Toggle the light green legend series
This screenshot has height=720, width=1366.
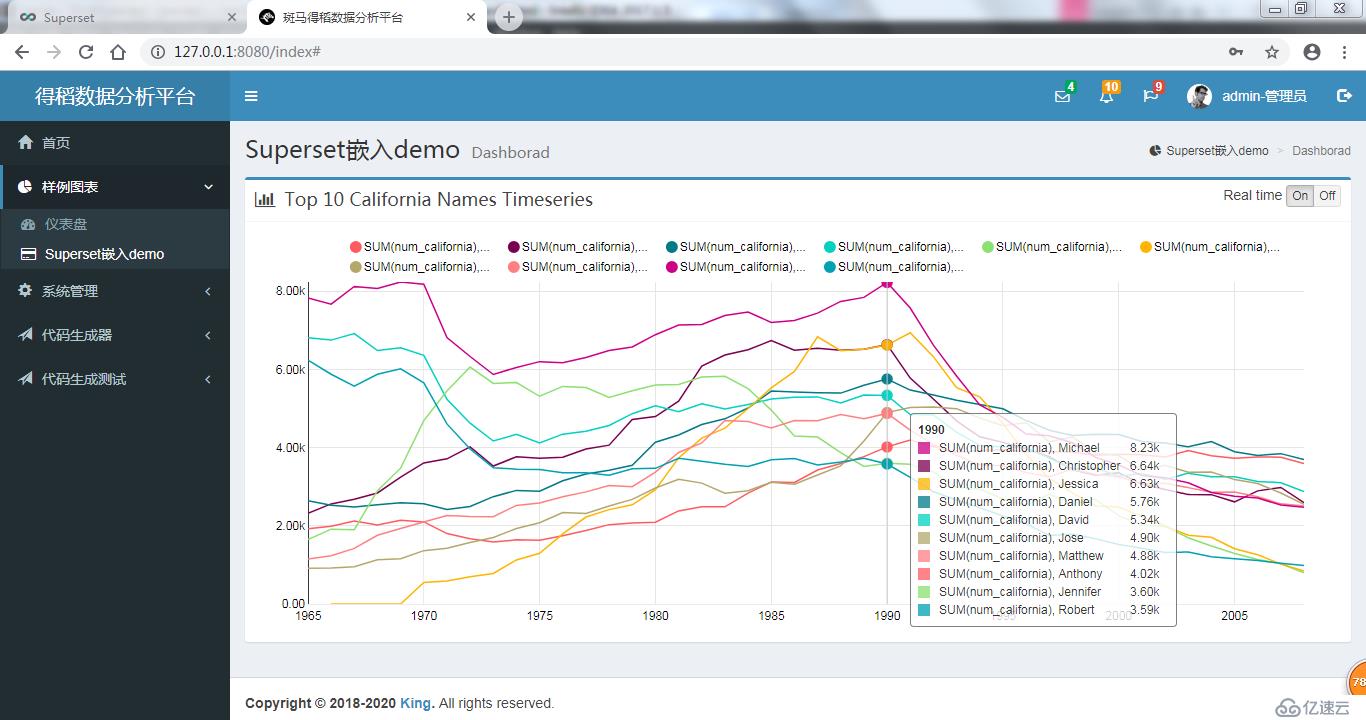[1052, 247]
